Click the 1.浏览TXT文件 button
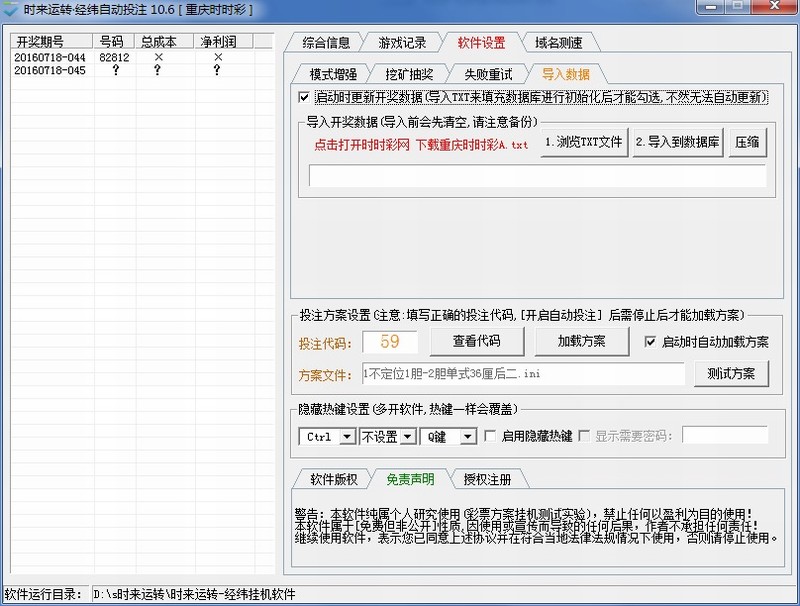The width and height of the screenshot is (800, 606). coord(583,143)
